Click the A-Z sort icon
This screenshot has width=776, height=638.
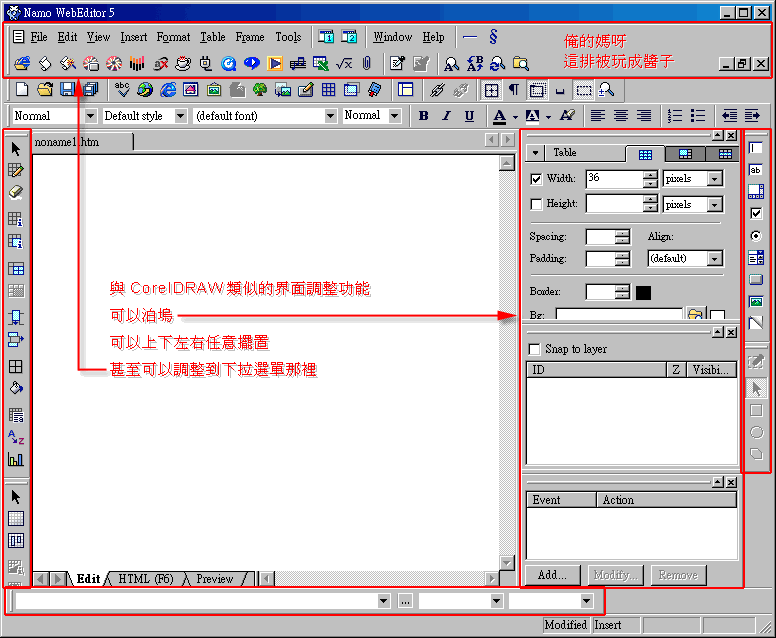16,438
